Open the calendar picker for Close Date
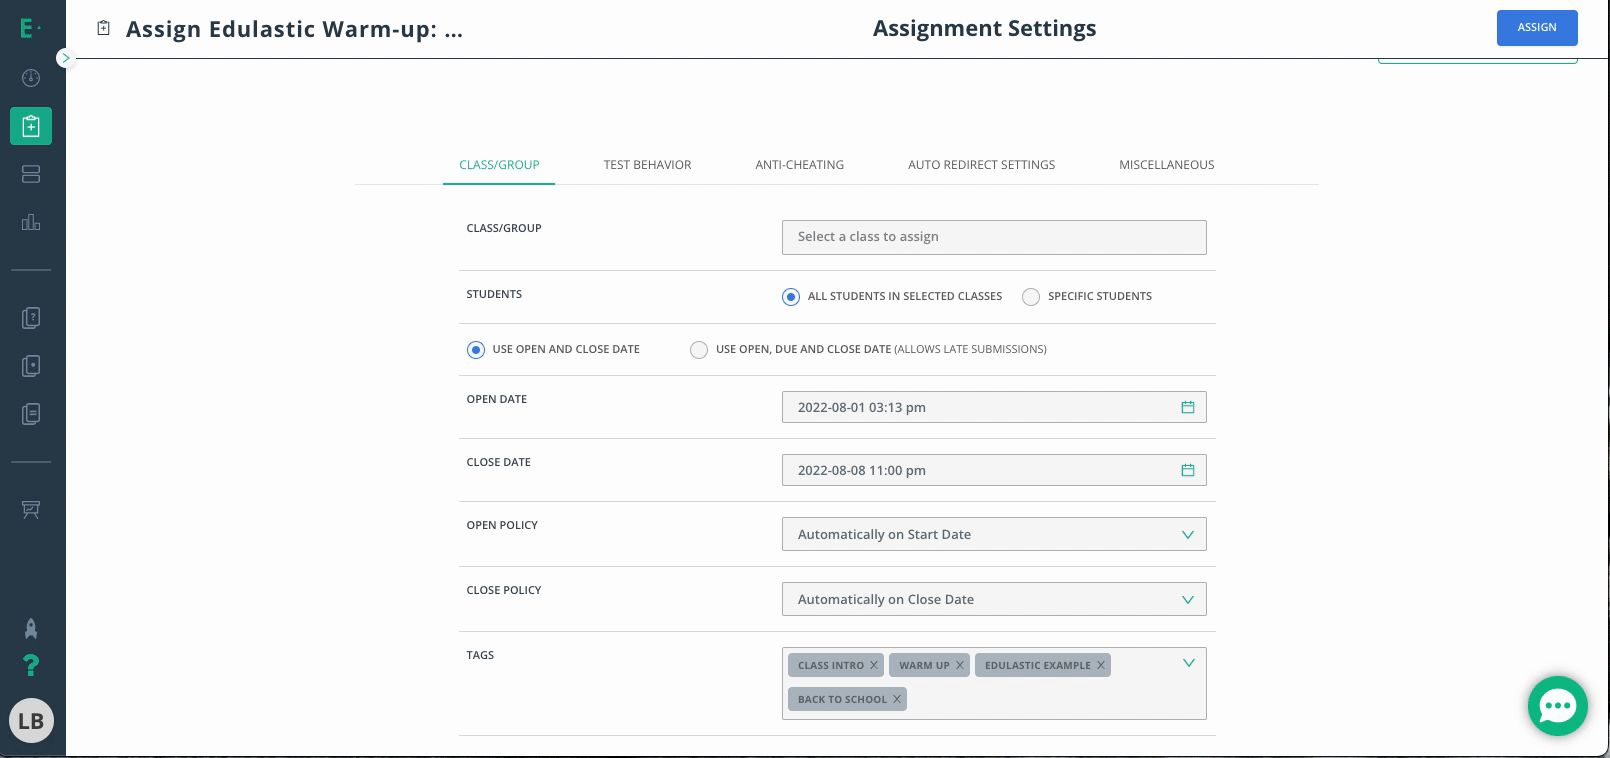This screenshot has width=1610, height=758. coord(1188,470)
